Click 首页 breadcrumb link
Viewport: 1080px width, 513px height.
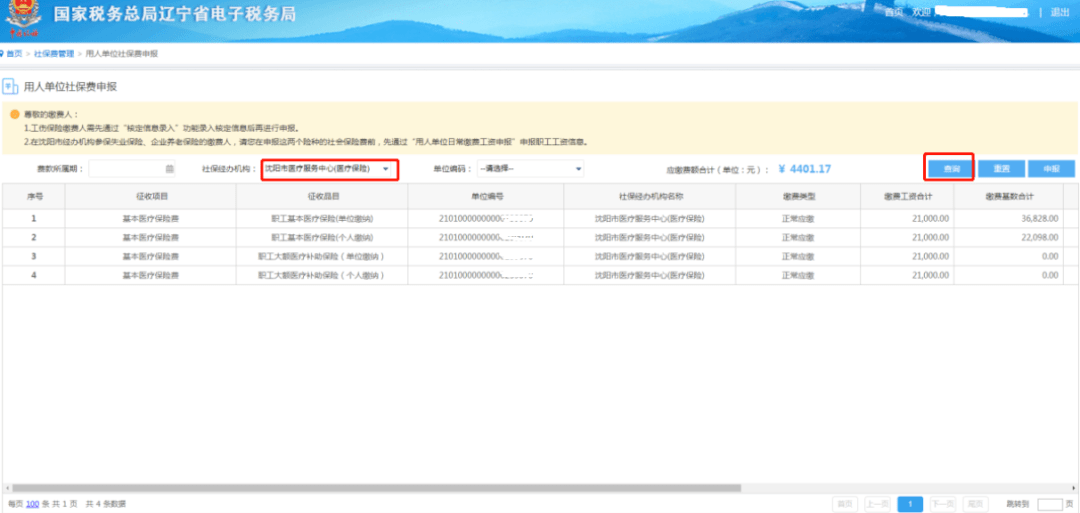[x=14, y=54]
